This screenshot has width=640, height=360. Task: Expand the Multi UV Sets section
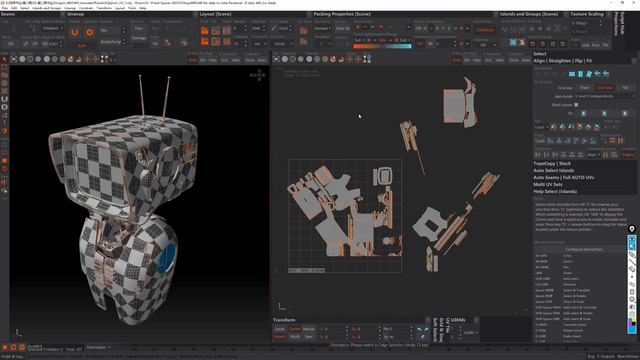point(547,184)
